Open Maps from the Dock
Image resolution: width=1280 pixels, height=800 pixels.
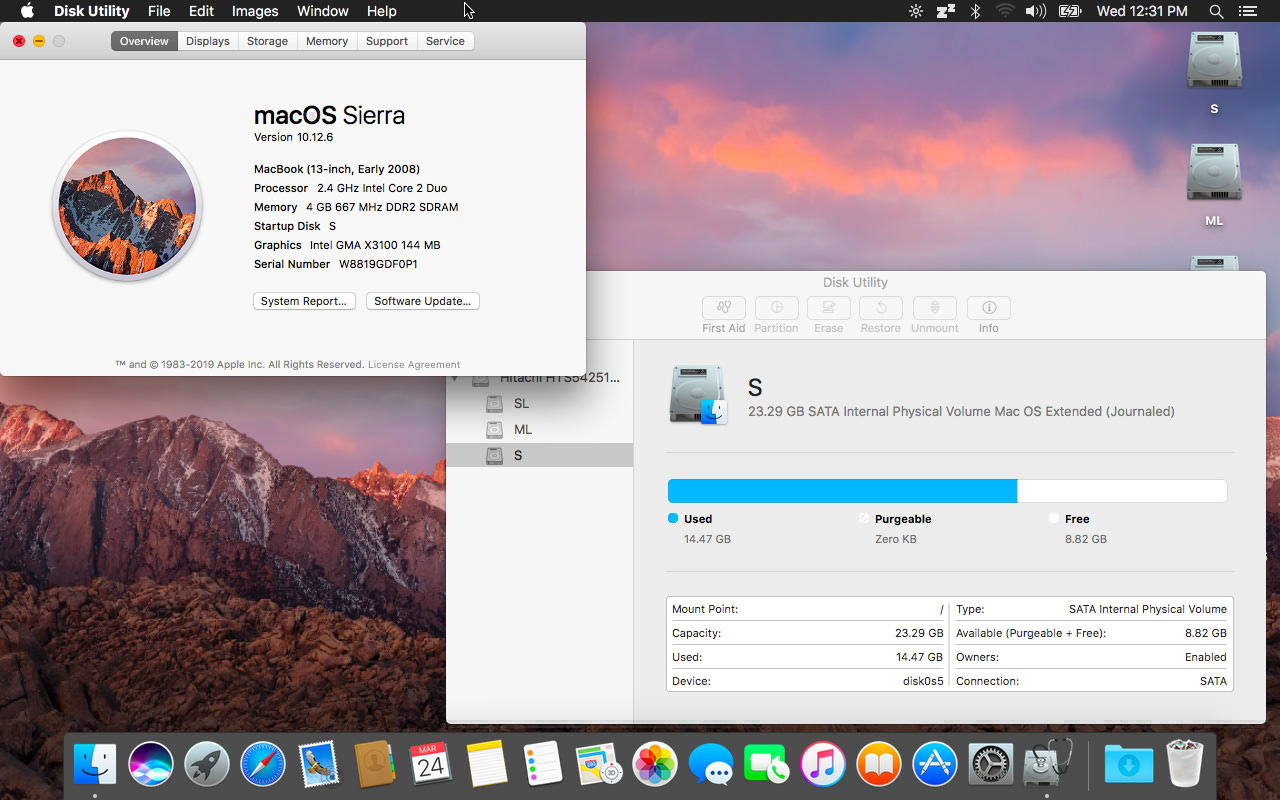599,764
